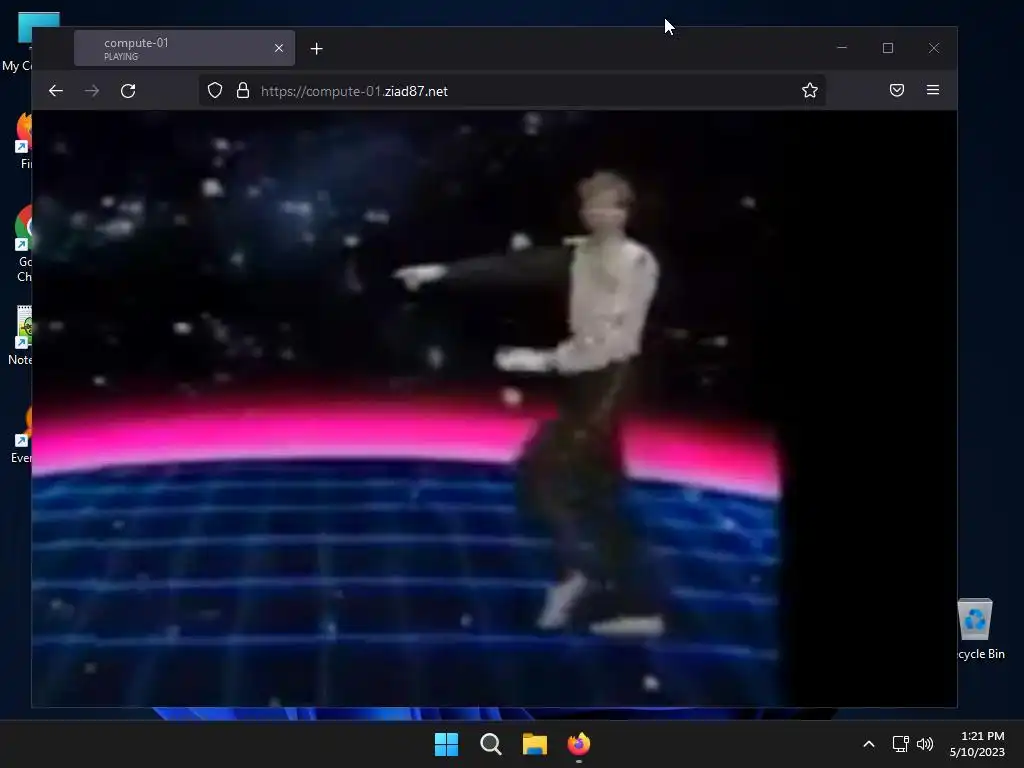Close the compute-01 tab
1024x768 pixels.
[x=279, y=48]
